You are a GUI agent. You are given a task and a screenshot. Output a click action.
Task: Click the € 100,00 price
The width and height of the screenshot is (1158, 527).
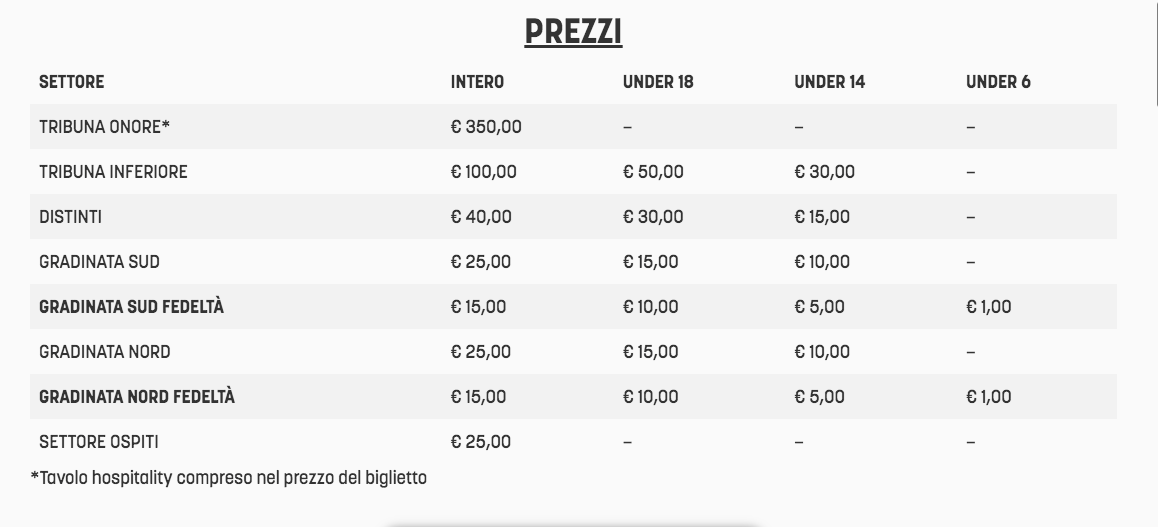coord(484,172)
